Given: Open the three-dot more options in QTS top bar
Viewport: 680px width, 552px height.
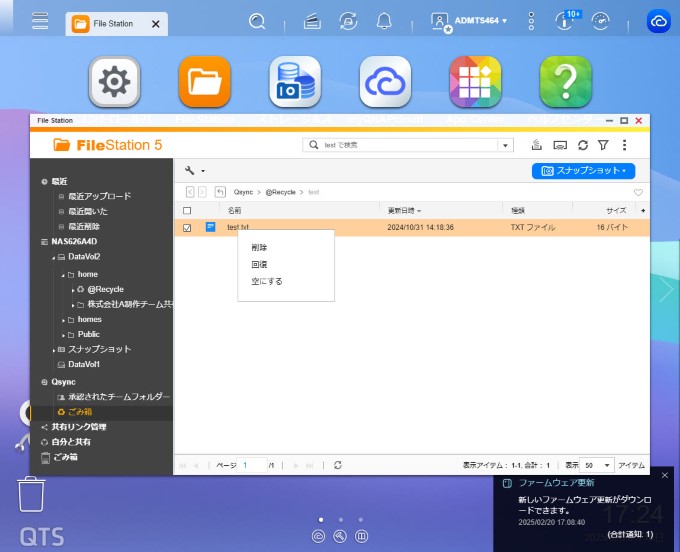Looking at the screenshot, I should [x=531, y=21].
